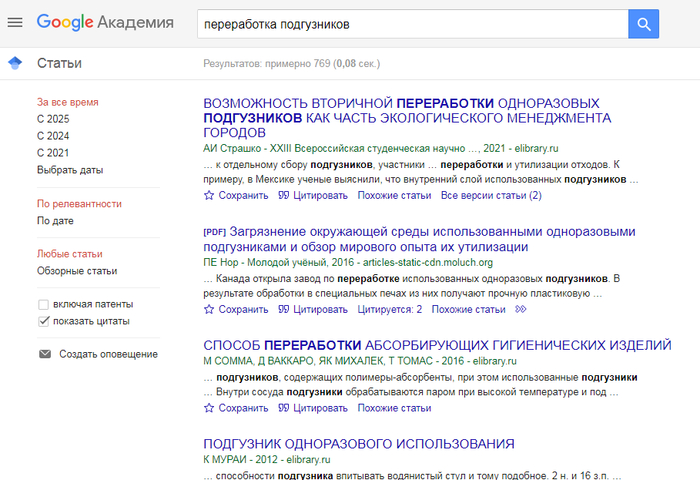Click the Google Академия logo
The width and height of the screenshot is (700, 480).
click(x=105, y=23)
